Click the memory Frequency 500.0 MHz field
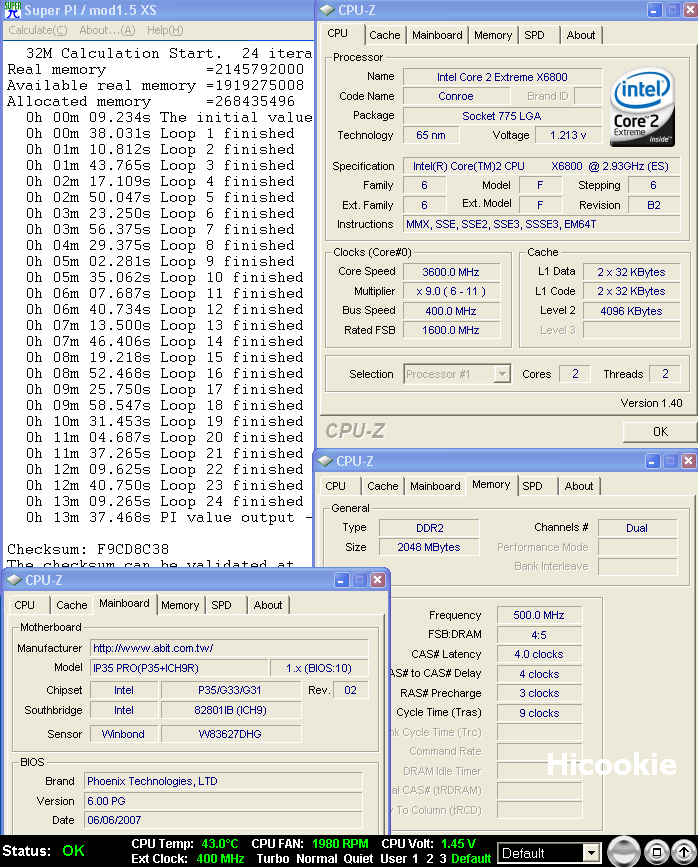The width and height of the screenshot is (698, 867). (539, 615)
